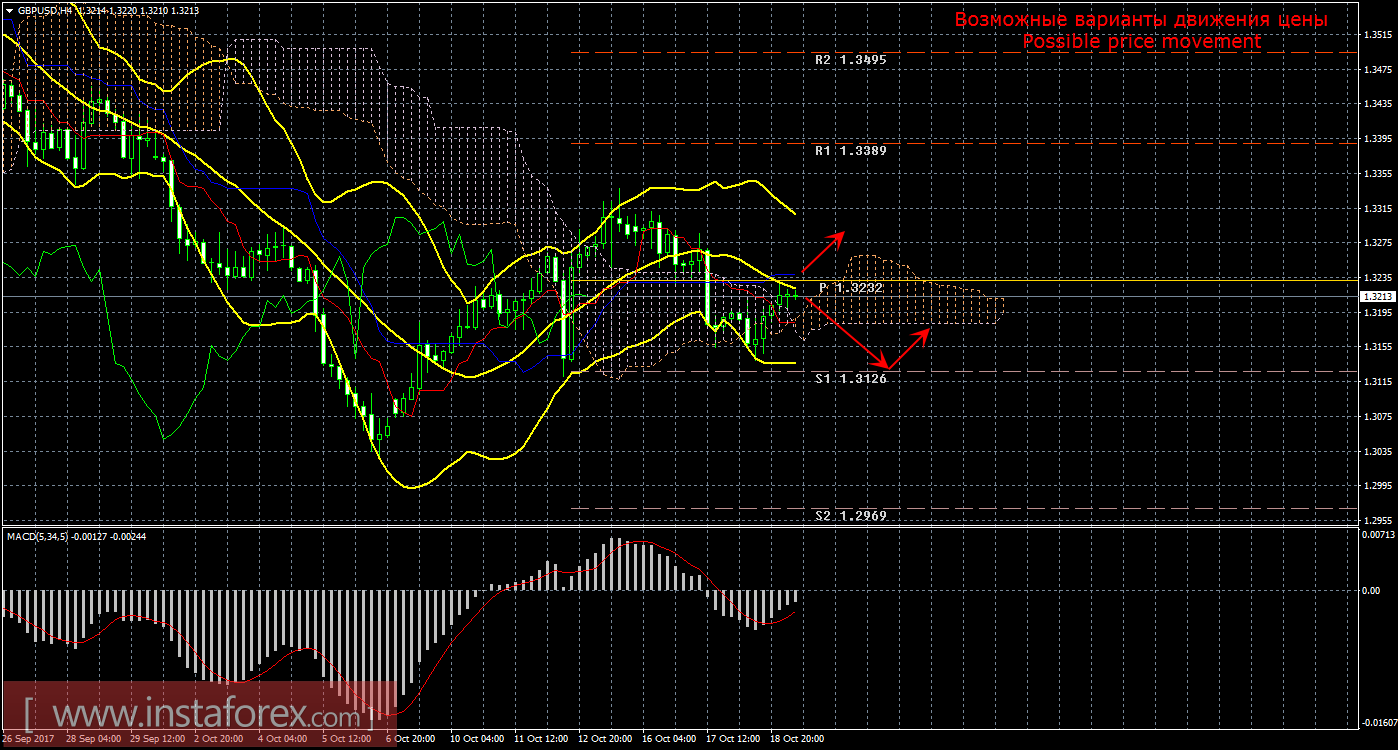Click the red rebound arrow near S1
The image size is (1398, 750).
910,346
